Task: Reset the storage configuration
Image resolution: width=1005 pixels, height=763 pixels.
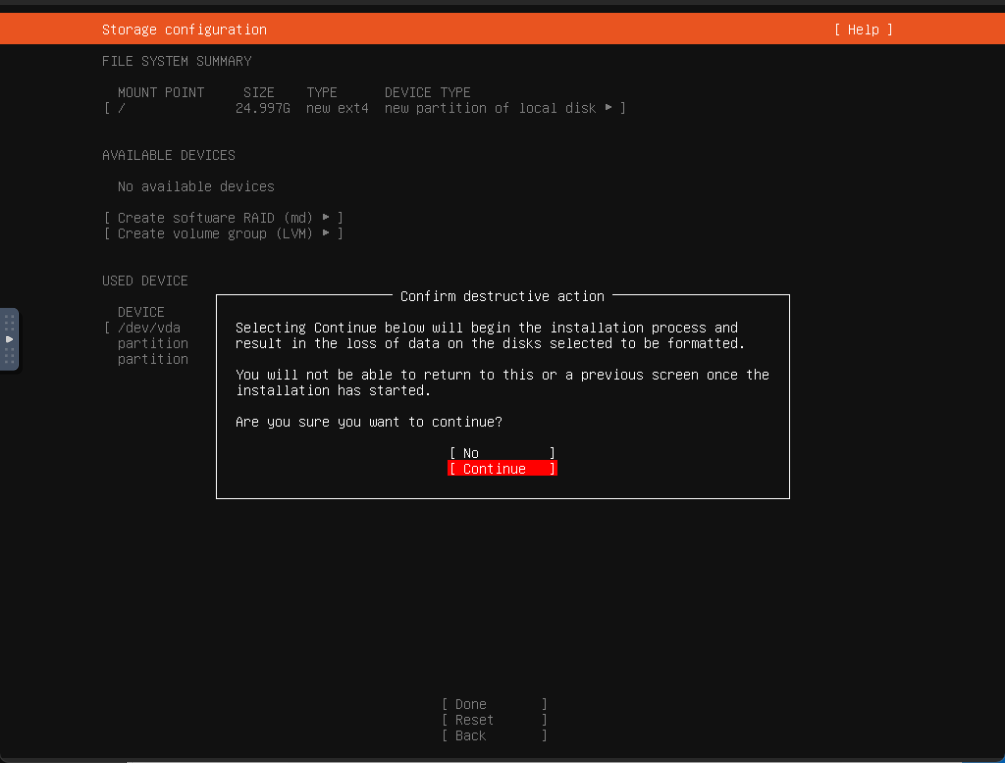Action: pos(494,720)
